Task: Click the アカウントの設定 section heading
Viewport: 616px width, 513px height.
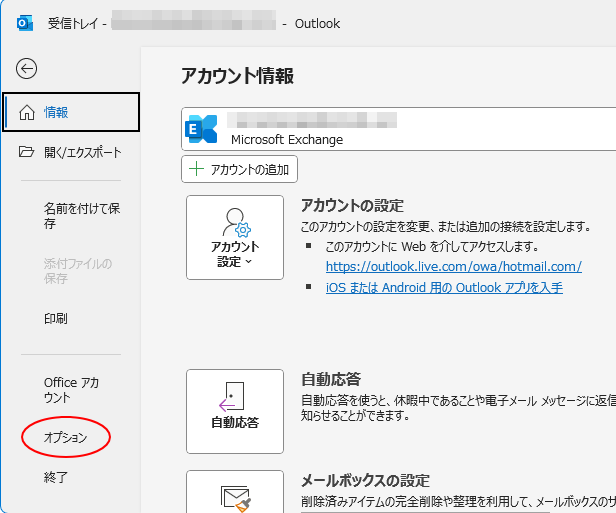Action: click(352, 205)
